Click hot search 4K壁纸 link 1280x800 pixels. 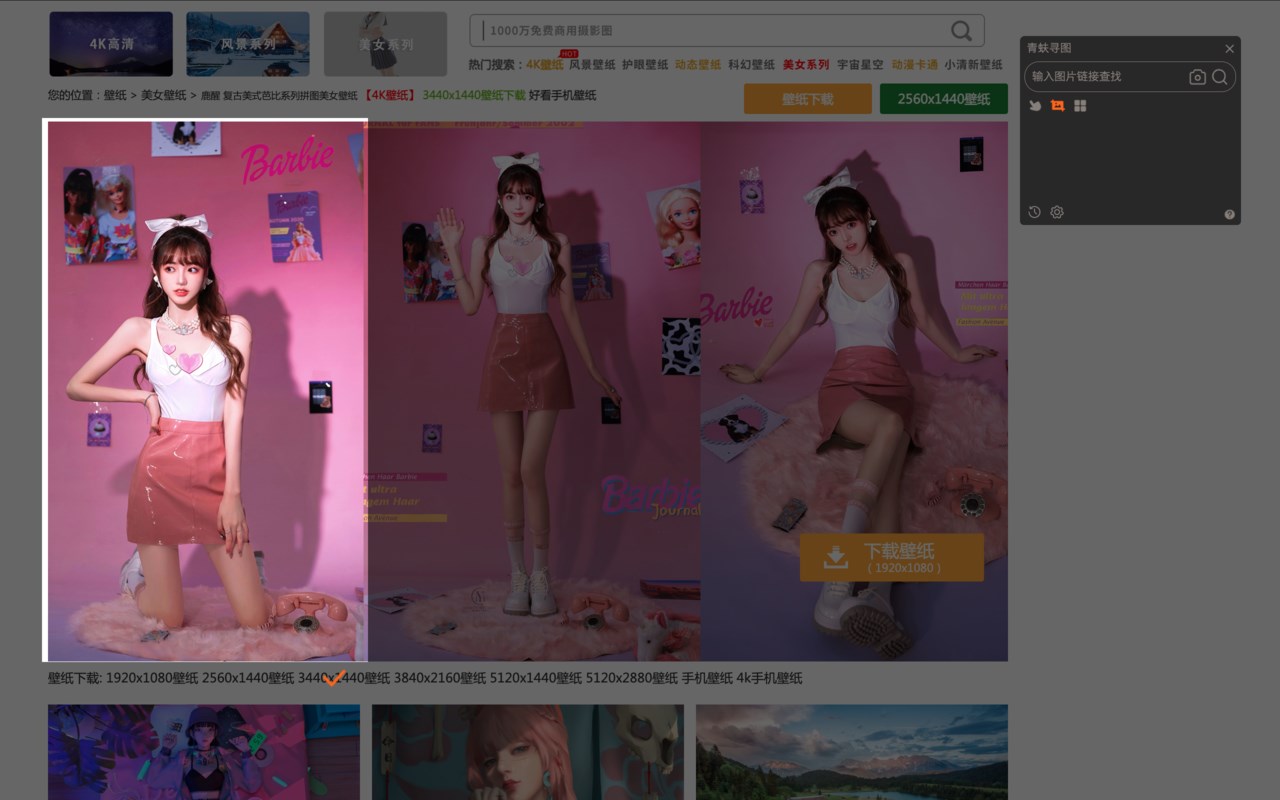click(x=545, y=64)
